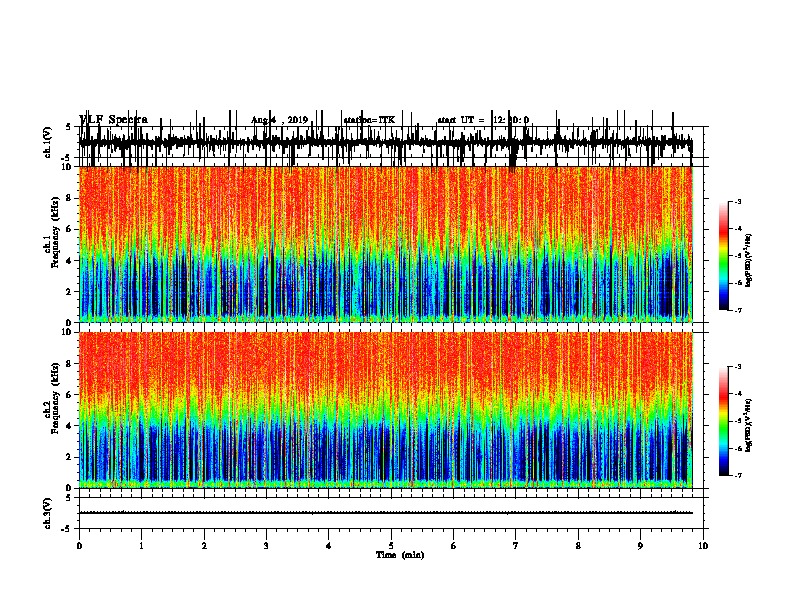
Task: Click the time-axis tick label "3"
Action: (x=266, y=546)
